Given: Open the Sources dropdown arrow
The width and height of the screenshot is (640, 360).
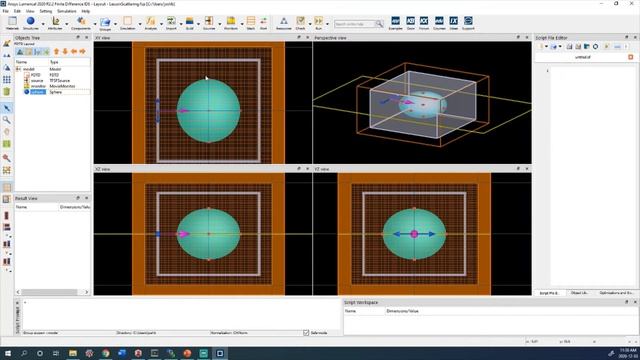Looking at the screenshot, I should pyautogui.click(x=220, y=24).
